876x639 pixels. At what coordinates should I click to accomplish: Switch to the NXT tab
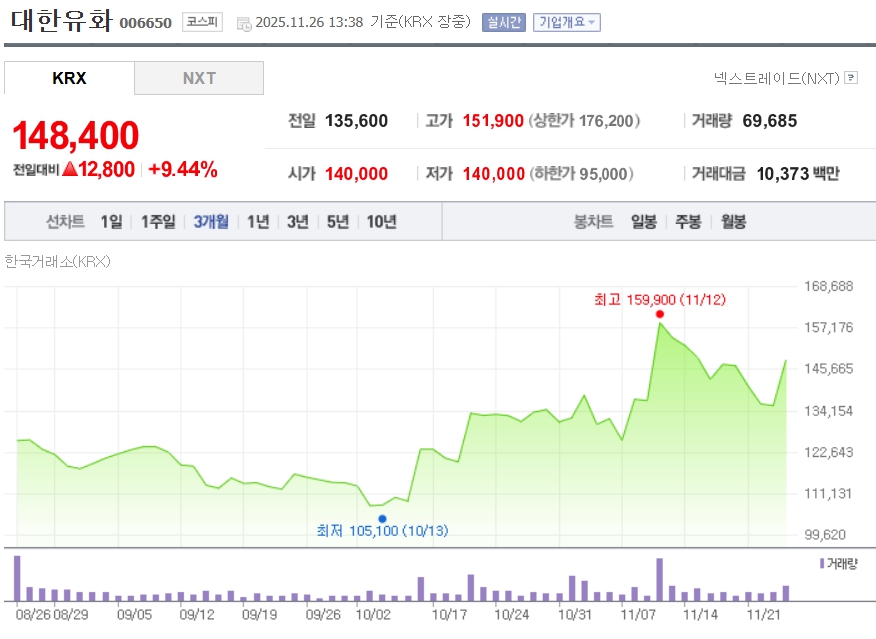(x=199, y=78)
